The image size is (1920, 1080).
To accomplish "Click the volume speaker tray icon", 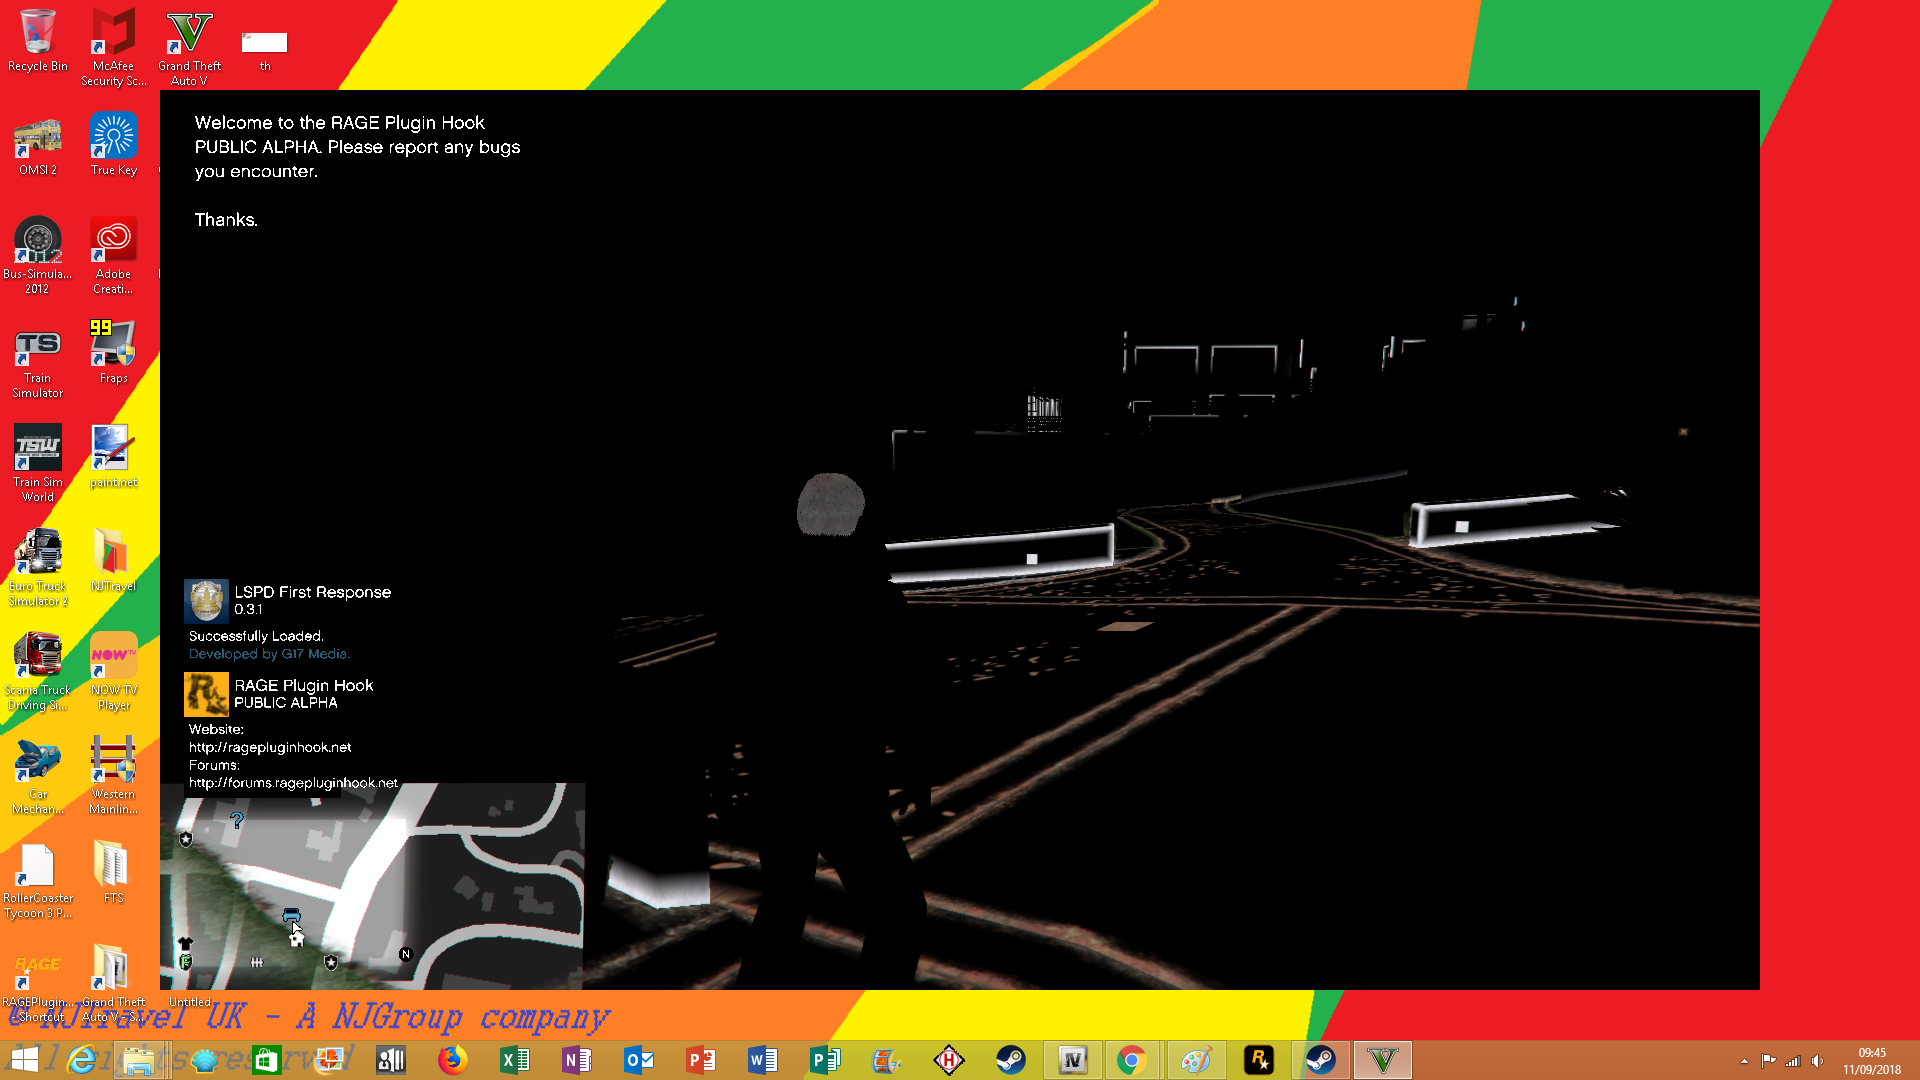I will click(x=1817, y=1061).
